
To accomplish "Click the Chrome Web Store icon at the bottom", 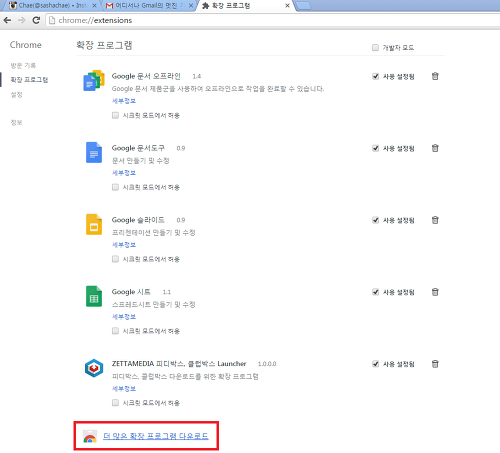I will pyautogui.click(x=90, y=436).
